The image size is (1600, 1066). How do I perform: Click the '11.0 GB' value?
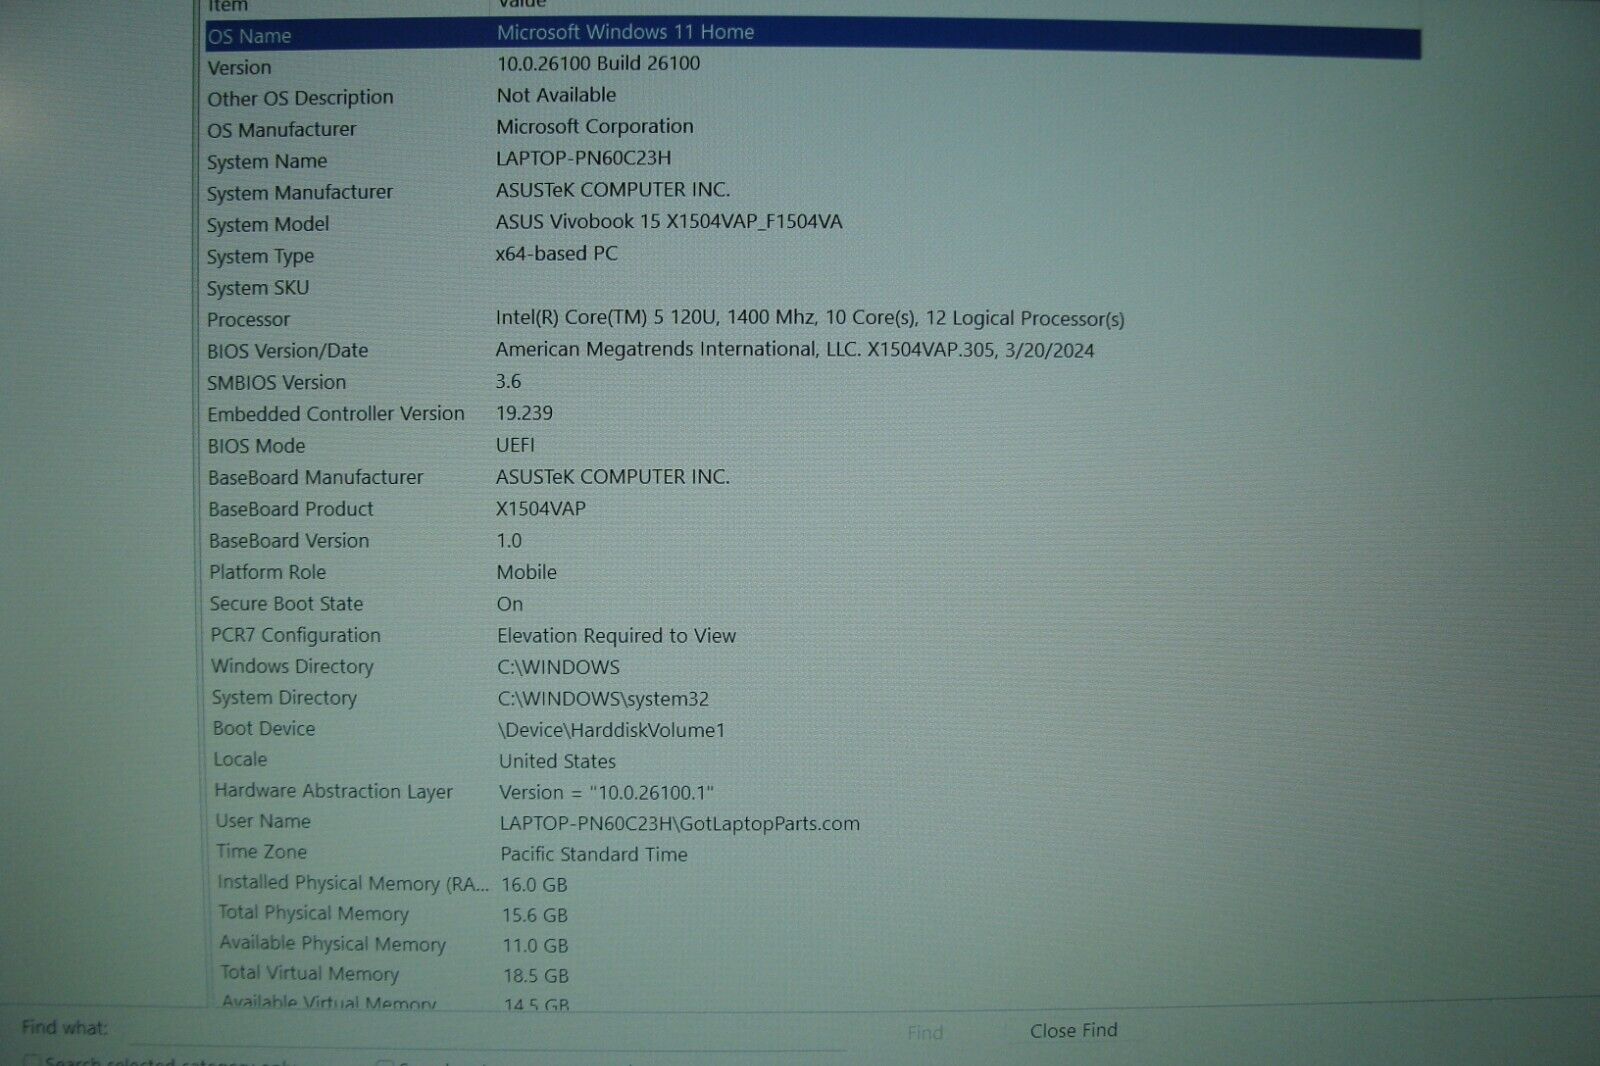[535, 945]
